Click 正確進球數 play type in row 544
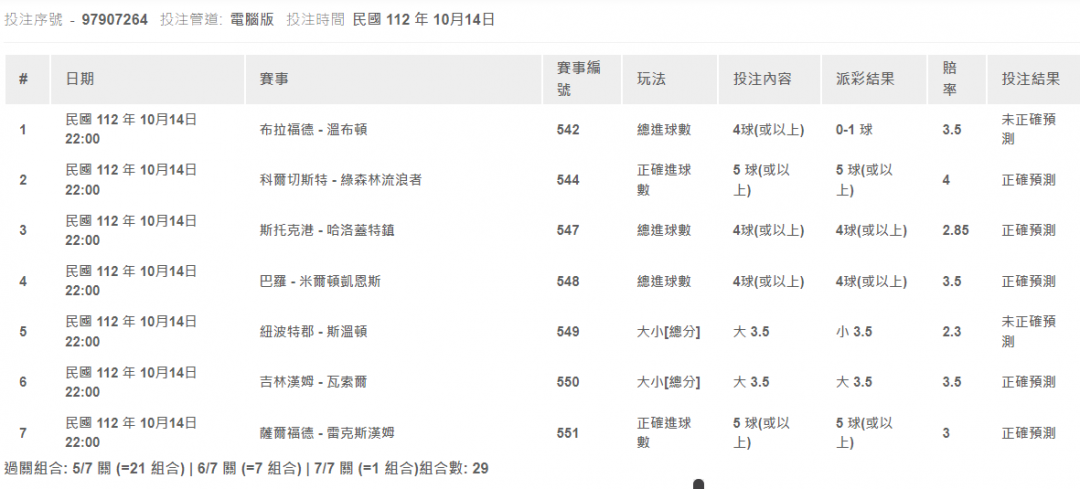Screen dimensions: 1080x489 pyautogui.click(x=664, y=180)
